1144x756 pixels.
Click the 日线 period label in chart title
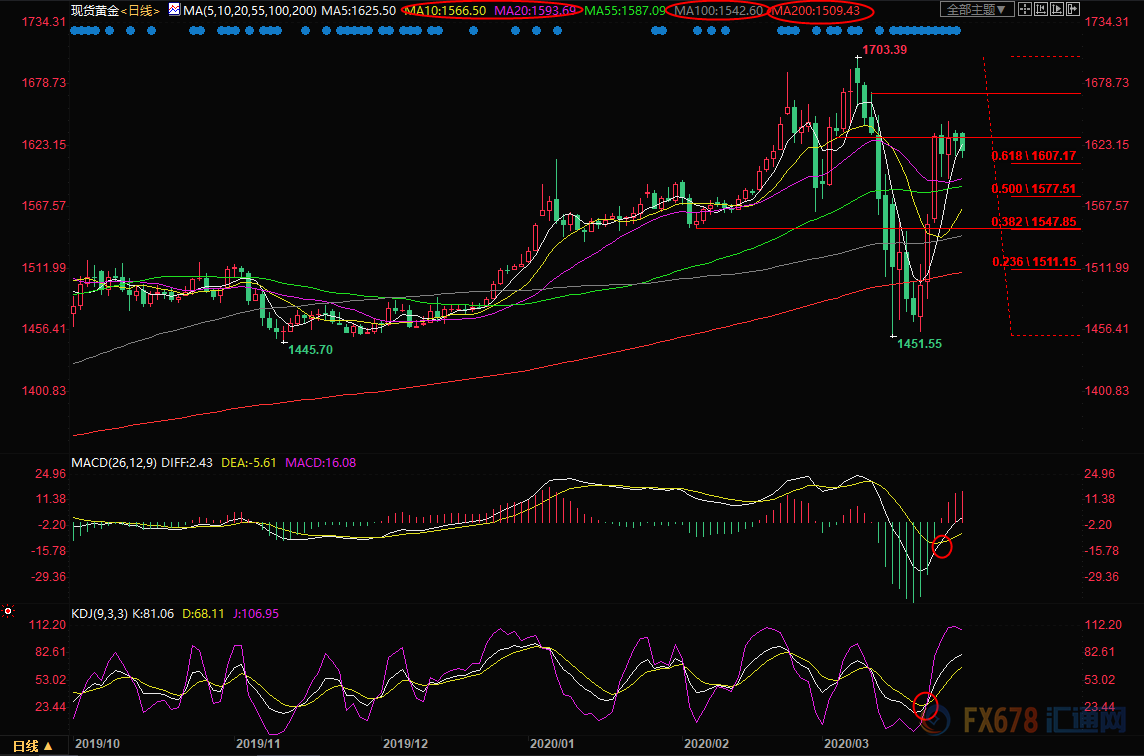click(x=141, y=10)
